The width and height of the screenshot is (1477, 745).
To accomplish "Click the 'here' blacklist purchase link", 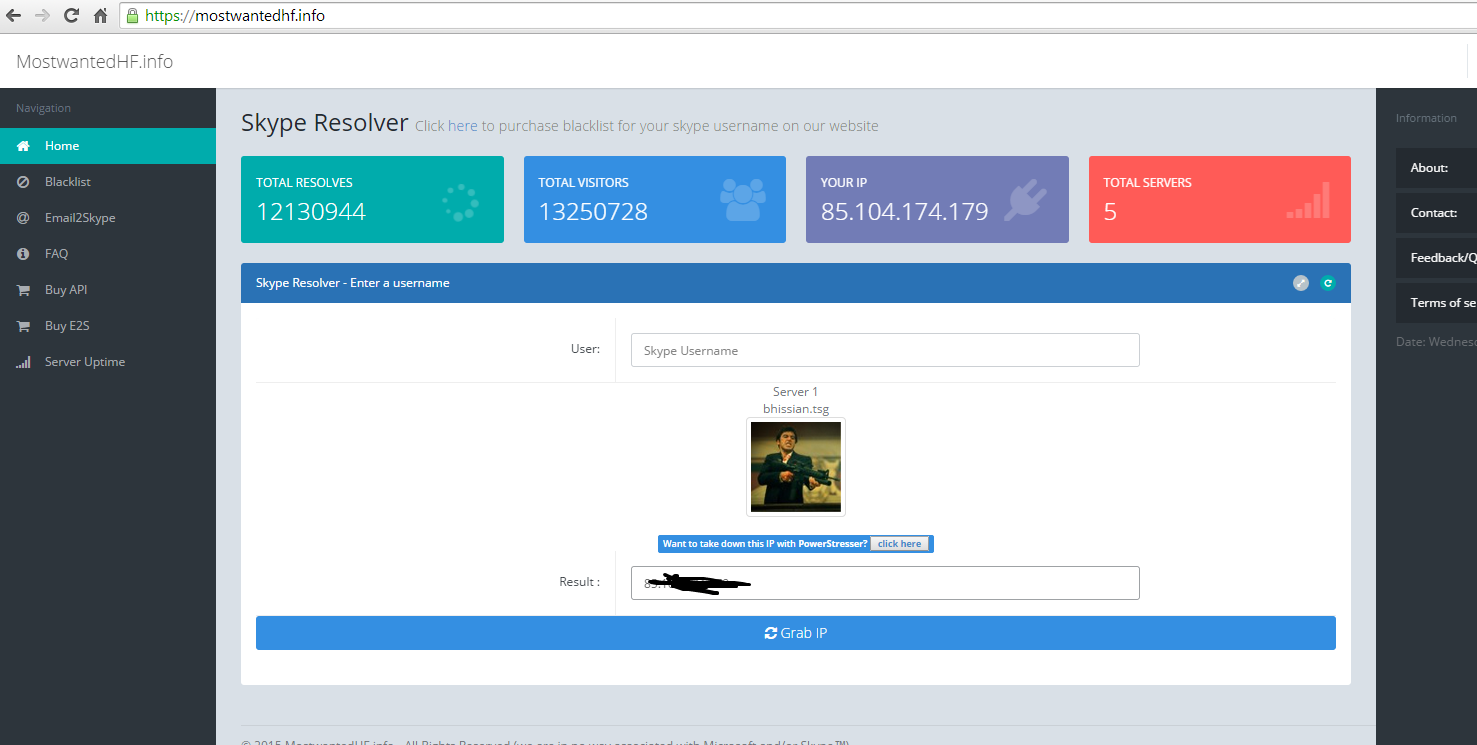I will (463, 126).
